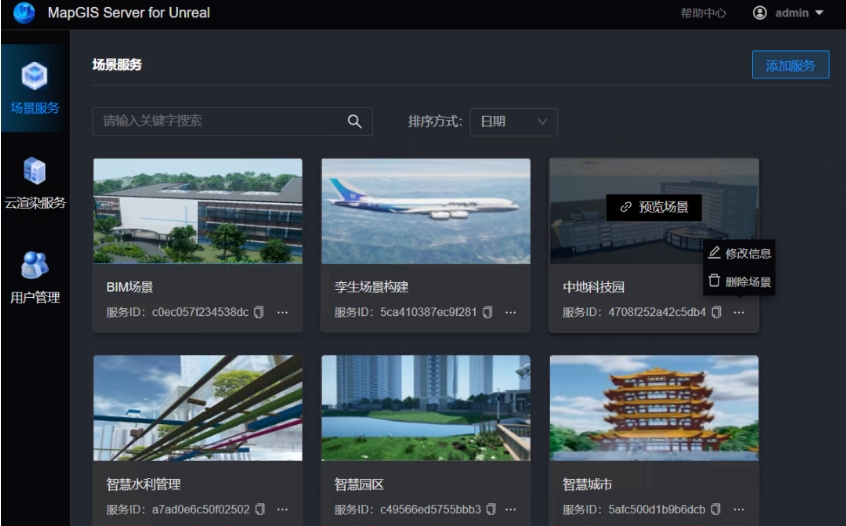Click the 预览场景 preview button

(x=654, y=207)
